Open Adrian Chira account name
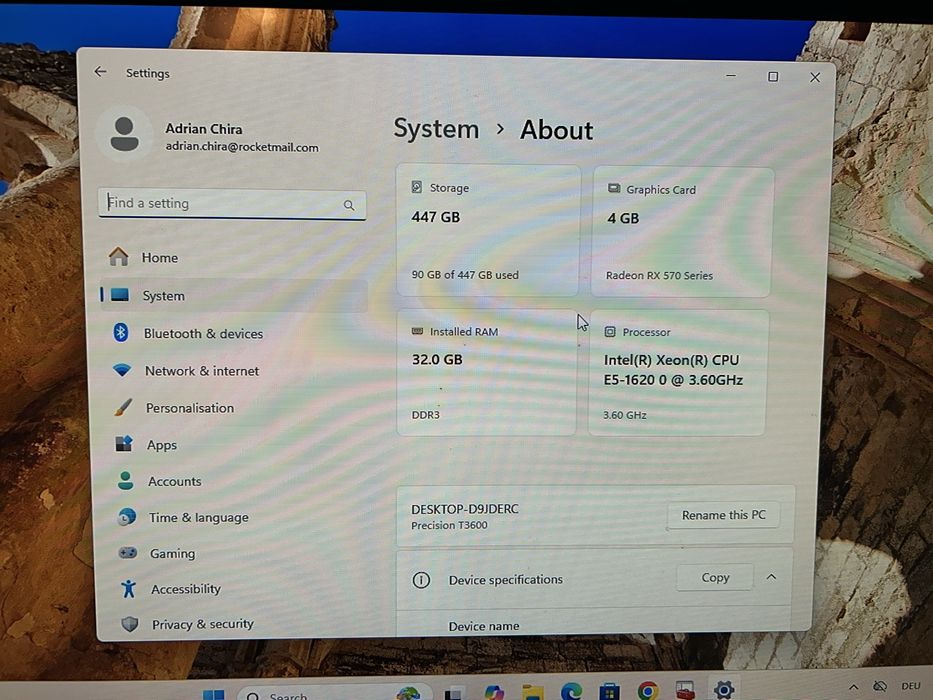This screenshot has width=933, height=700. pos(203,129)
